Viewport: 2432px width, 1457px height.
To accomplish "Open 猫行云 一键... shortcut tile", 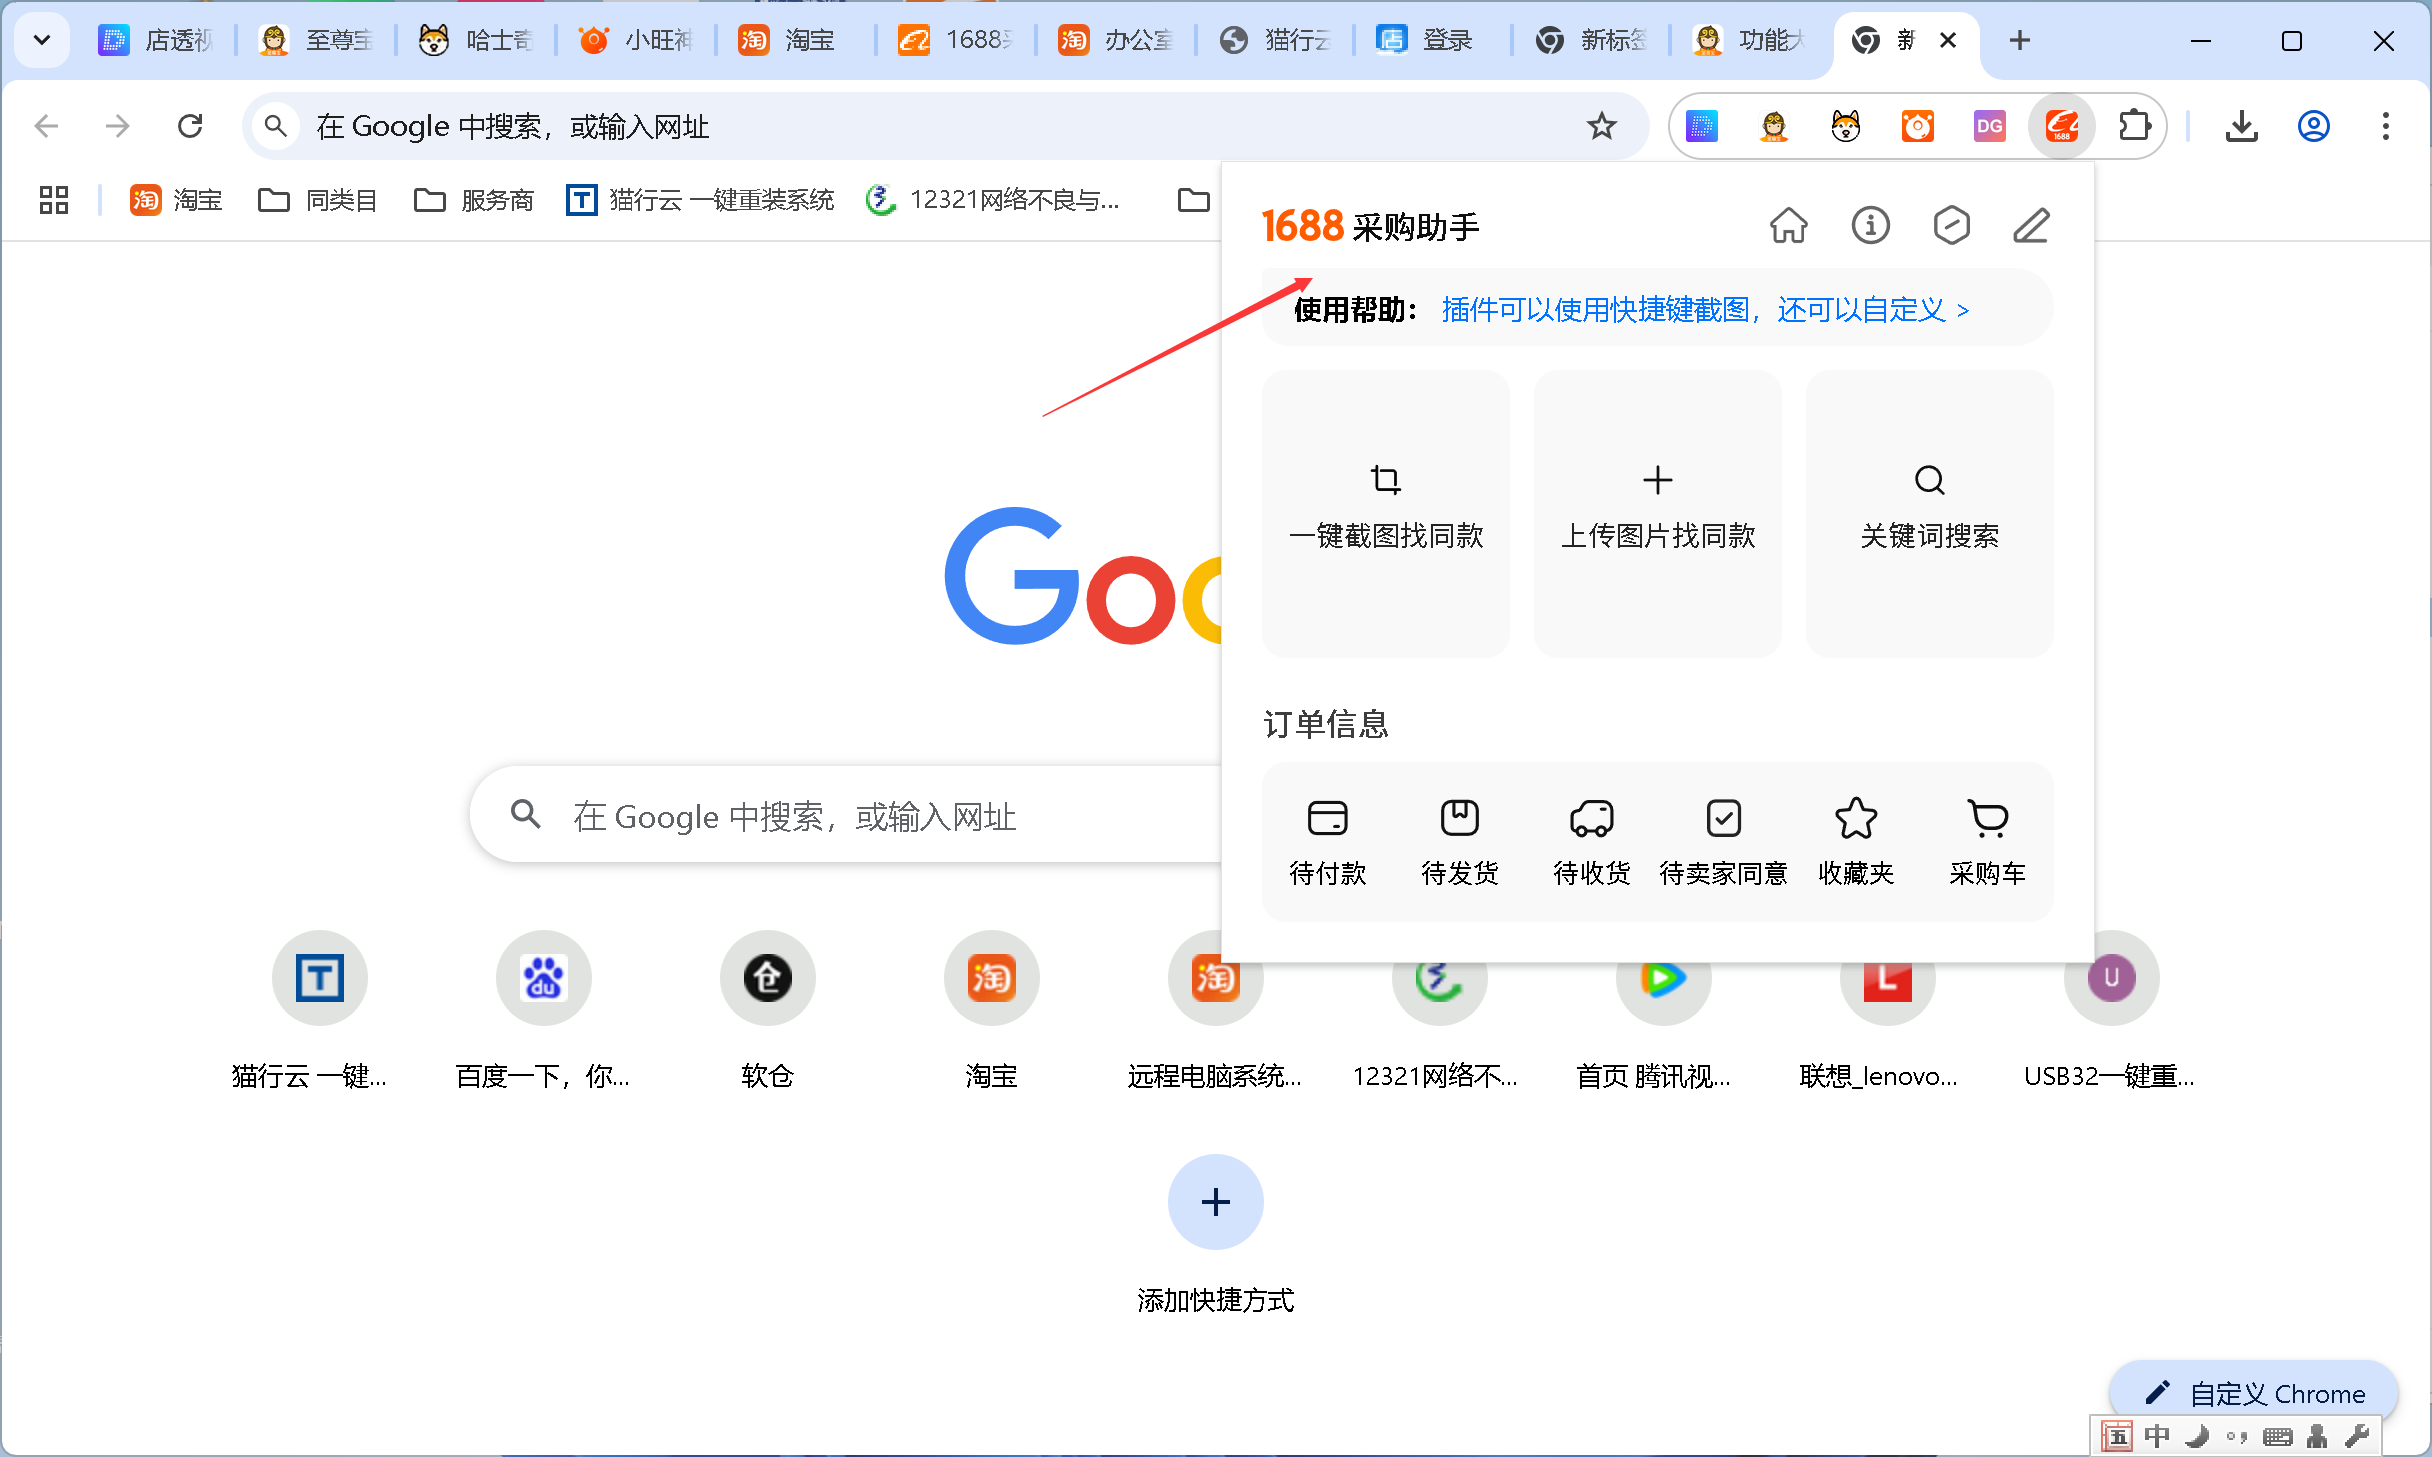I will pos(320,1010).
